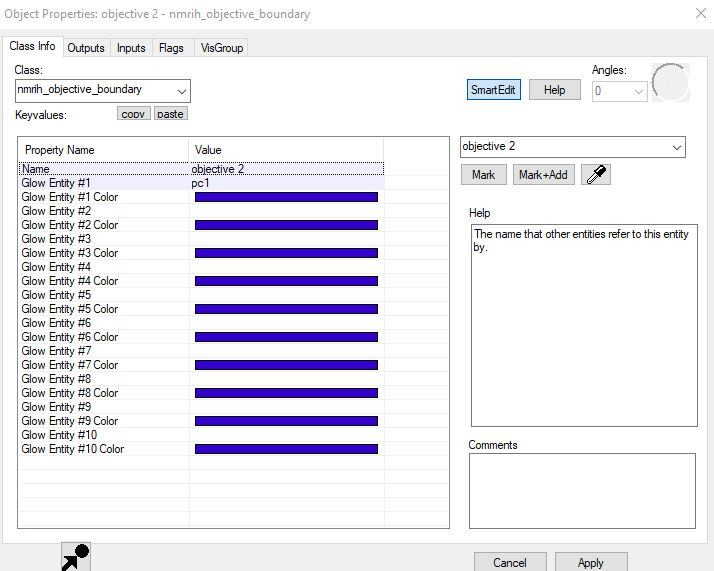The image size is (714, 571).
Task: Click the Glow Entity #10 Color label
Action: [x=73, y=449]
